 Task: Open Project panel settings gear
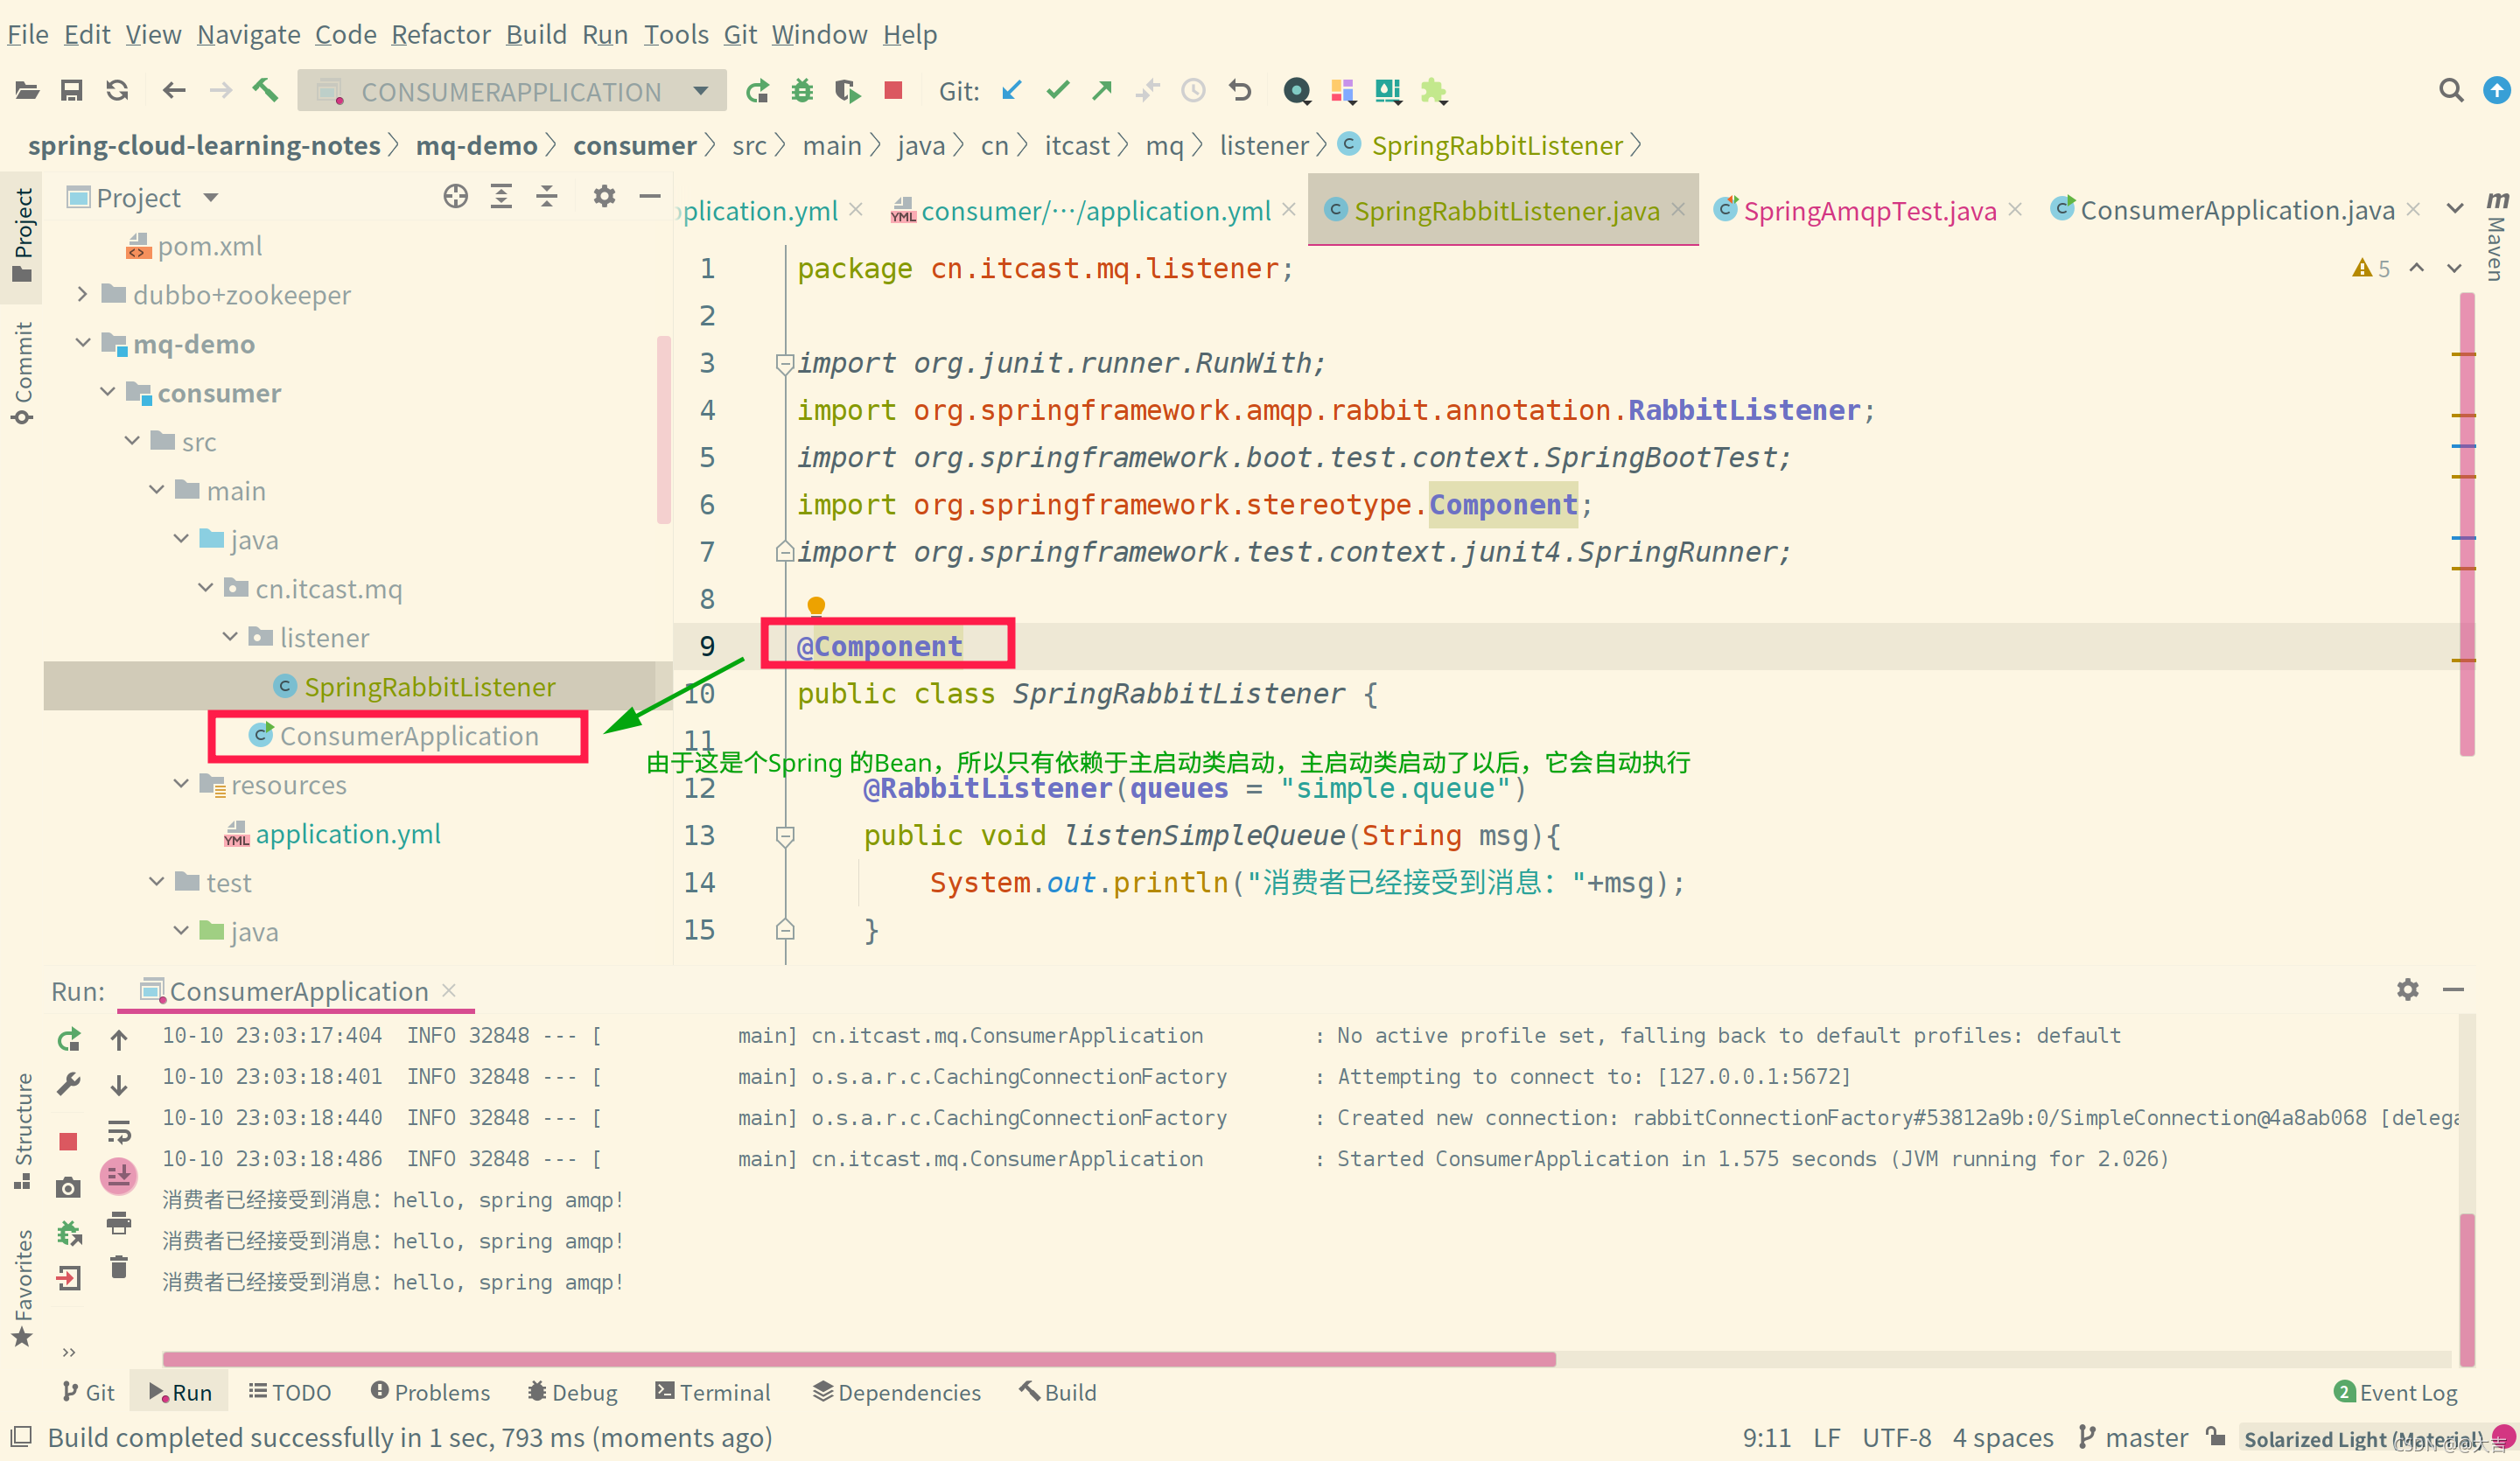[604, 197]
